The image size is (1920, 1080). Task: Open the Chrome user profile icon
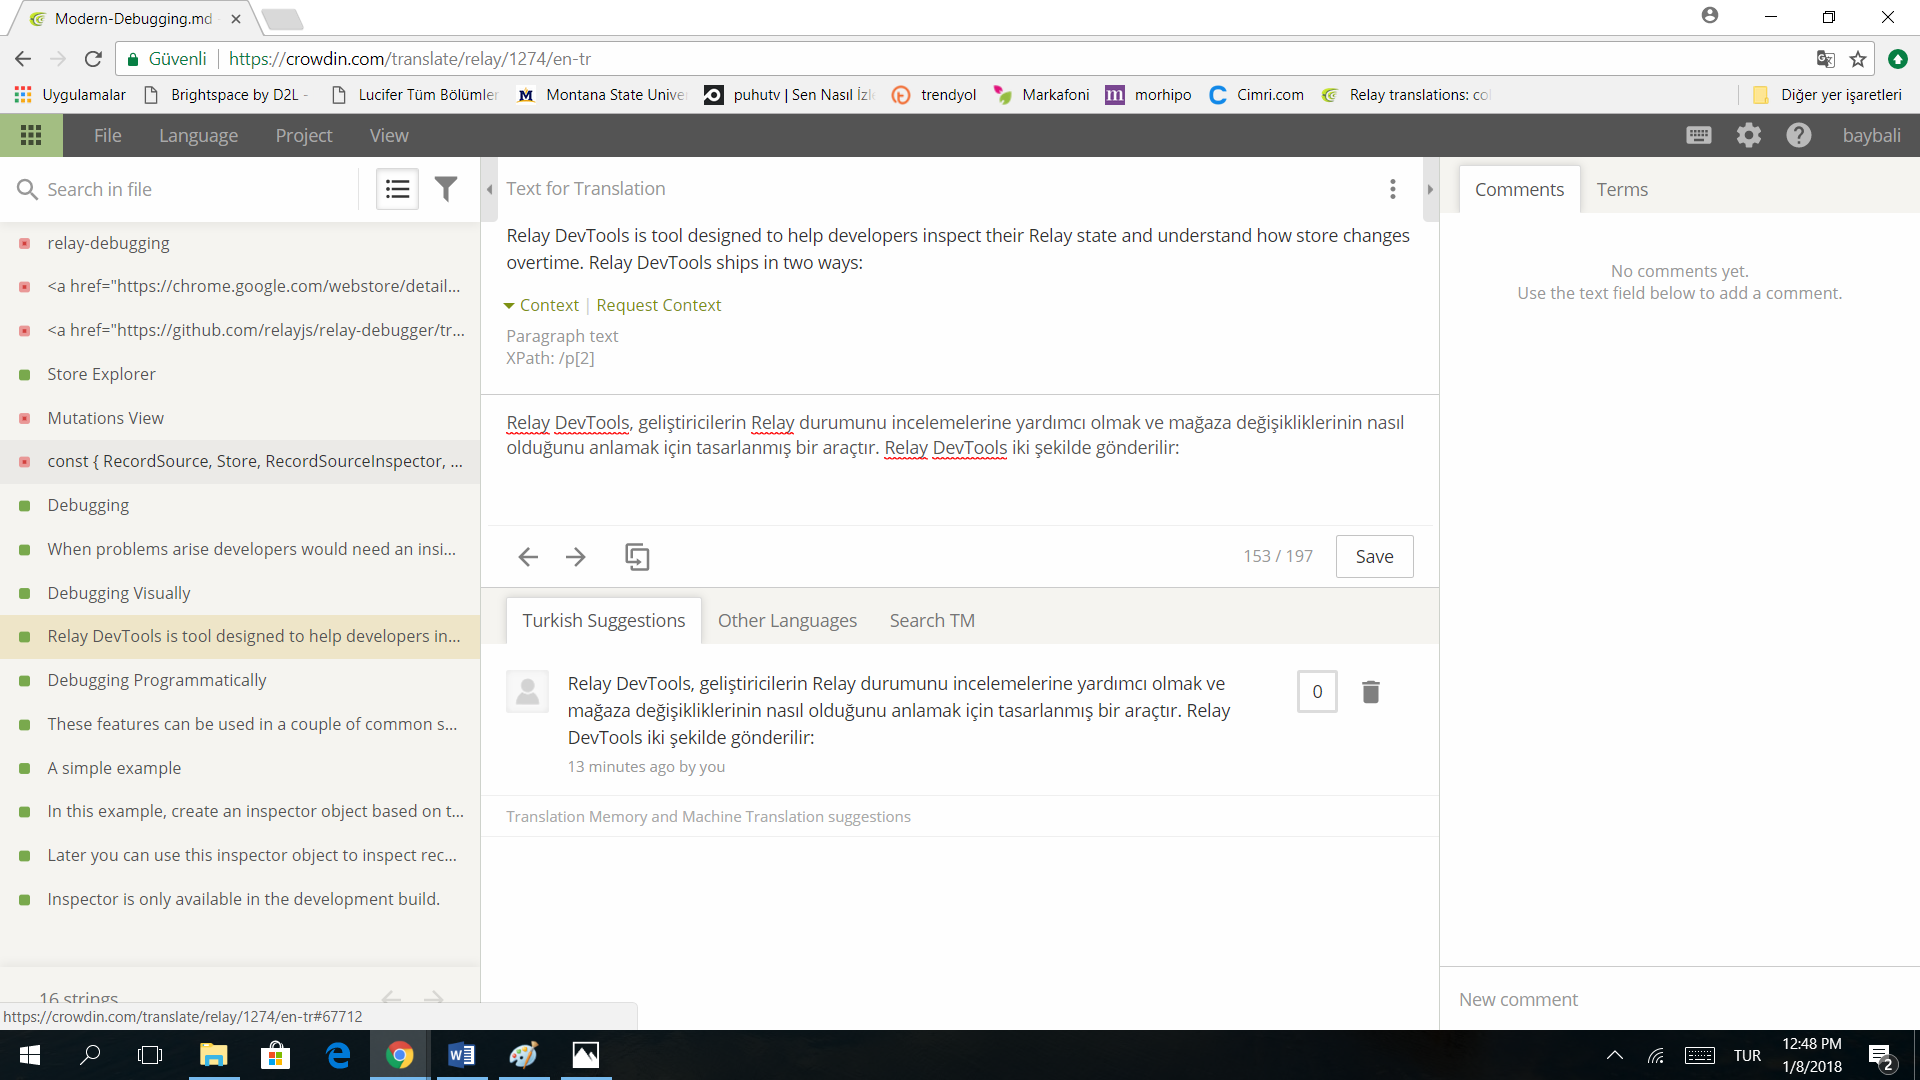click(x=1710, y=16)
